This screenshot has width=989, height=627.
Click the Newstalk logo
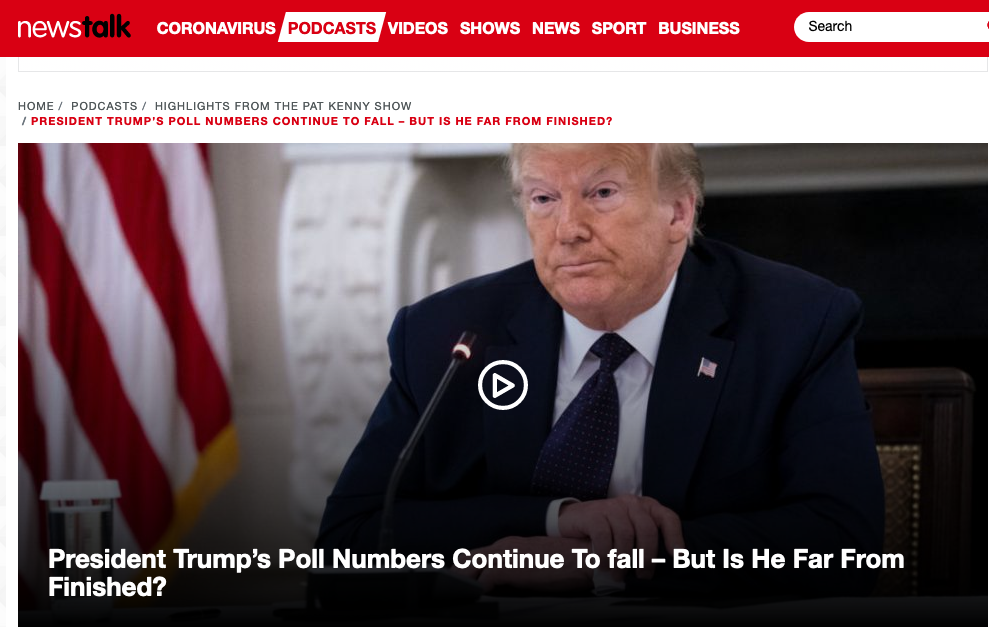[74, 27]
